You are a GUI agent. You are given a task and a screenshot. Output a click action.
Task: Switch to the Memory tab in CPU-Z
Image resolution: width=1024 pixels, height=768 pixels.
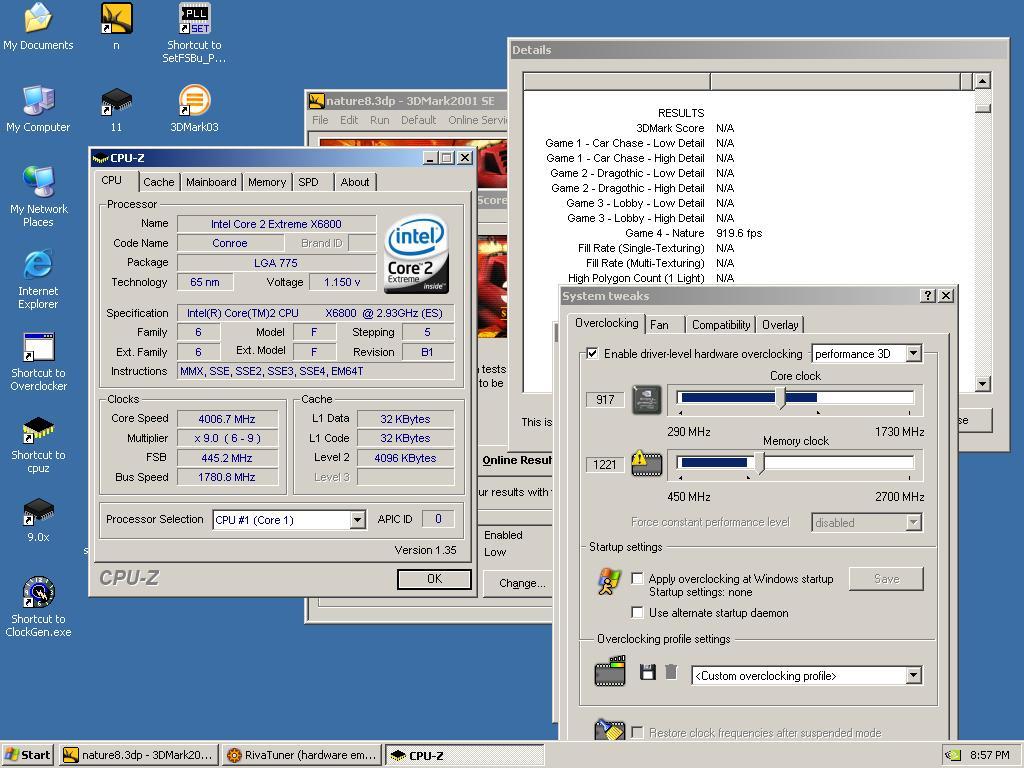click(x=266, y=182)
